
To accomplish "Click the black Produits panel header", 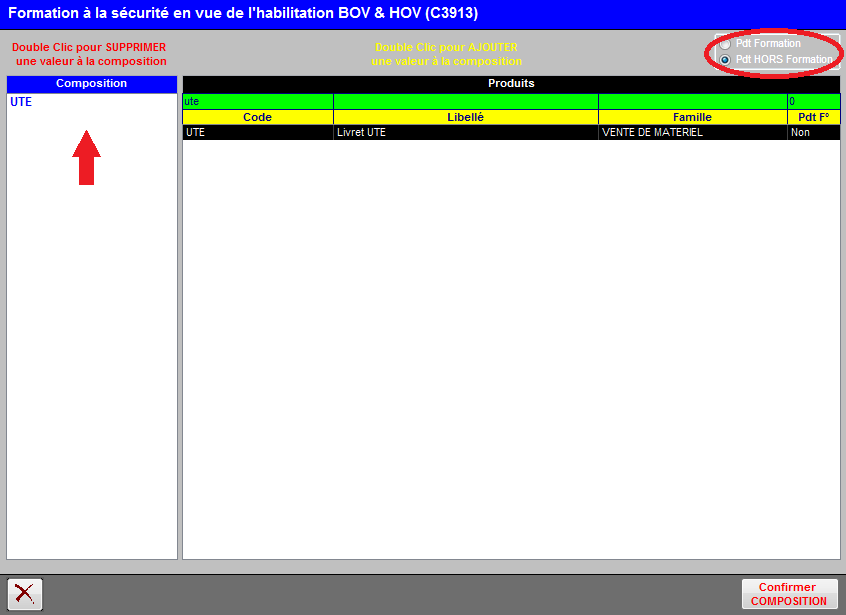I will tap(511, 84).
